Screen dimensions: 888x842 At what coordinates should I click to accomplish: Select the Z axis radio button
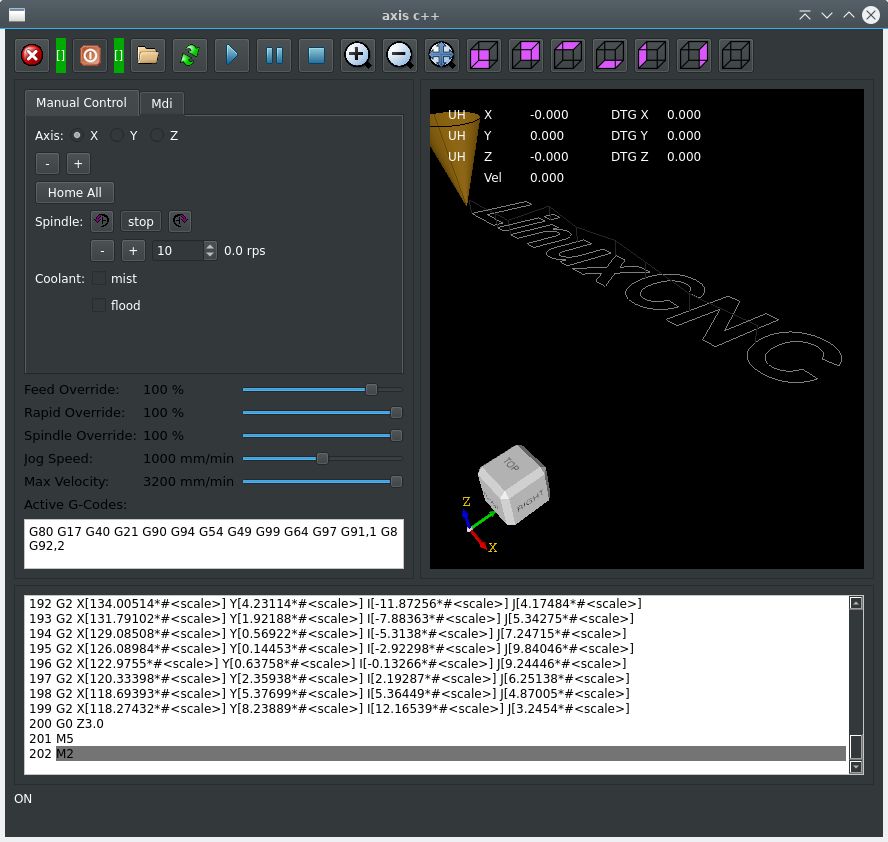coord(157,135)
